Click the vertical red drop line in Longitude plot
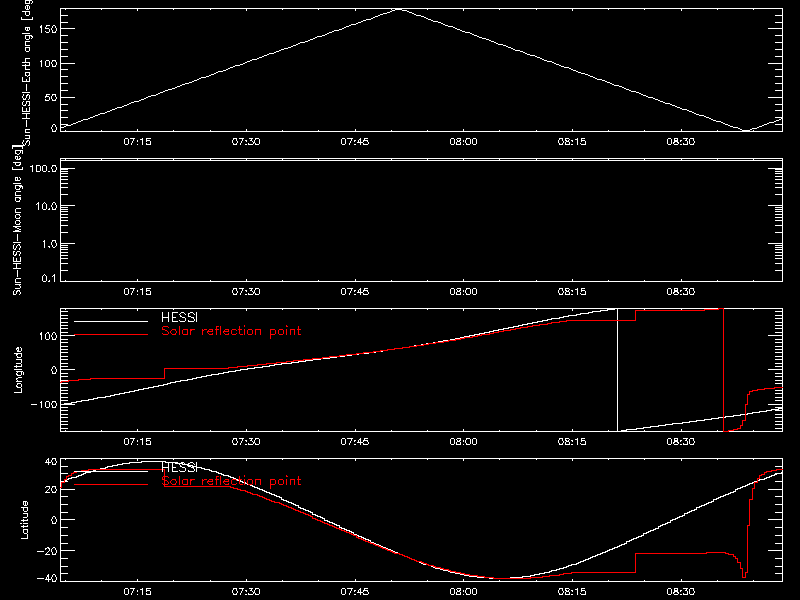 (x=723, y=370)
